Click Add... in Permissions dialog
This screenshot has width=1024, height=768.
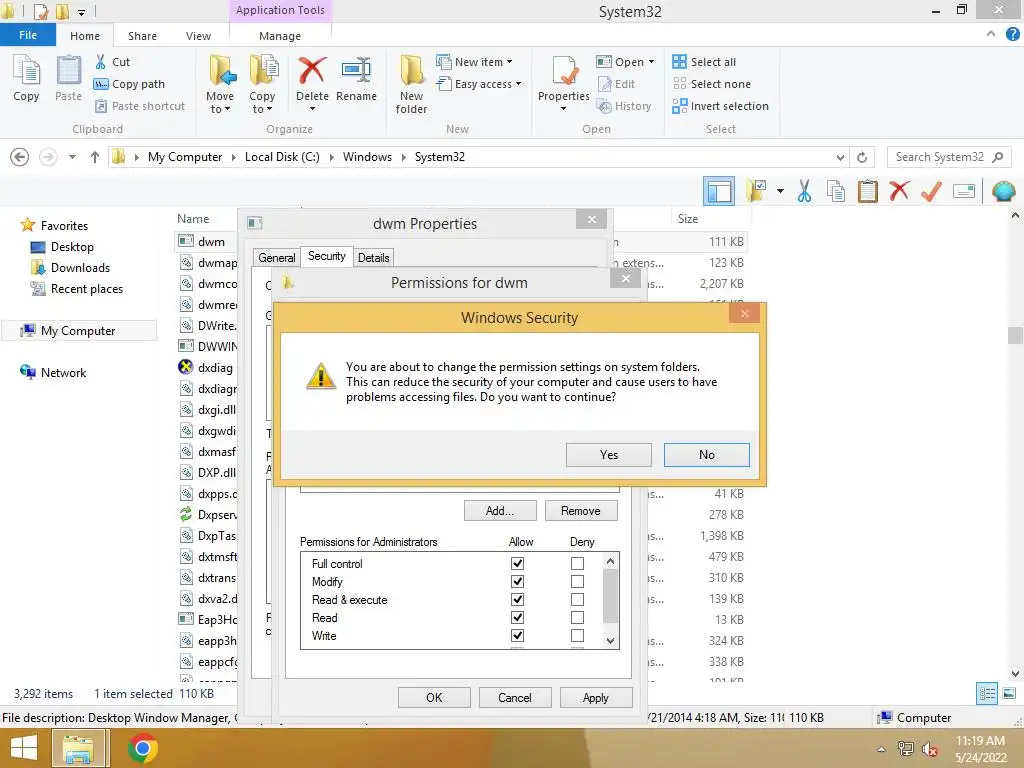(x=500, y=511)
